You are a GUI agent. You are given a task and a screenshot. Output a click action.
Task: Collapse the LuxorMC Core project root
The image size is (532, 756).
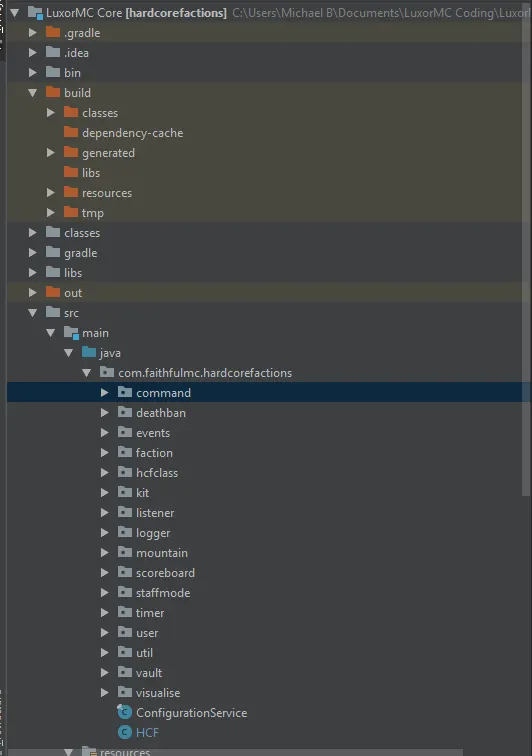pos(15,13)
